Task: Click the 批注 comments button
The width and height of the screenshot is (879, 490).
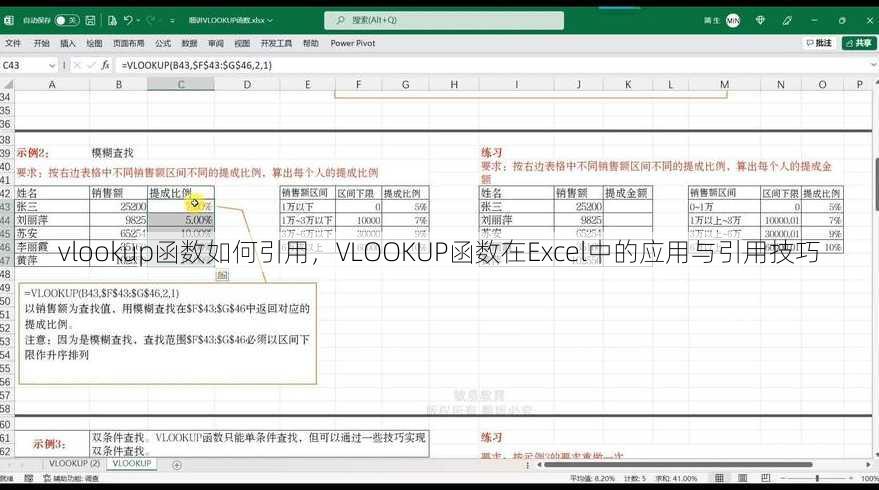Action: point(819,43)
